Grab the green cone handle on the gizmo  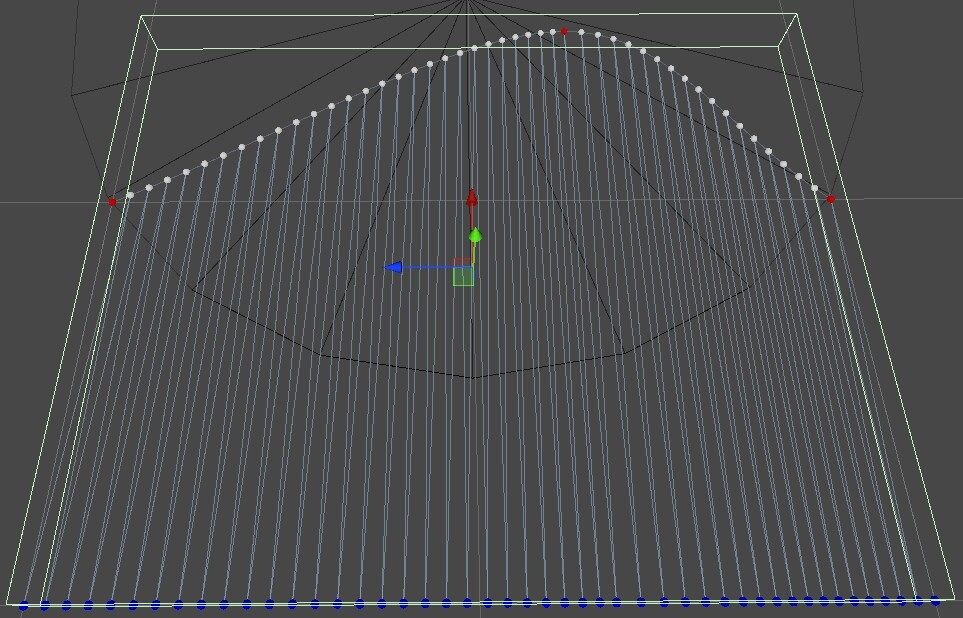click(475, 236)
